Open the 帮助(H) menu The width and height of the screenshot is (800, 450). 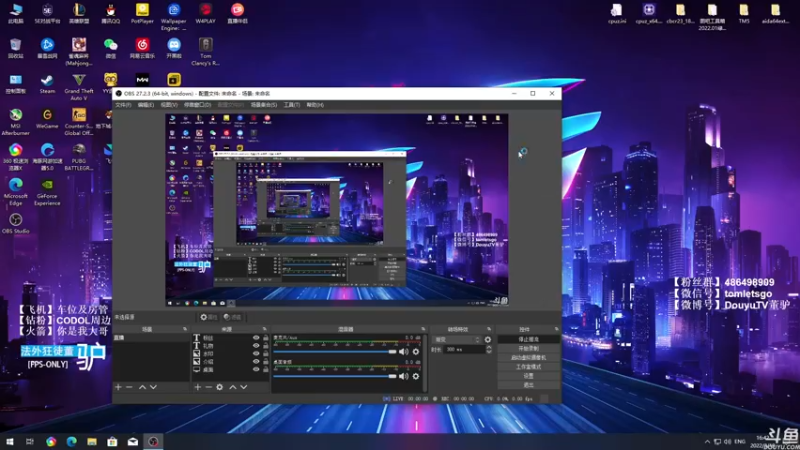[x=315, y=105]
